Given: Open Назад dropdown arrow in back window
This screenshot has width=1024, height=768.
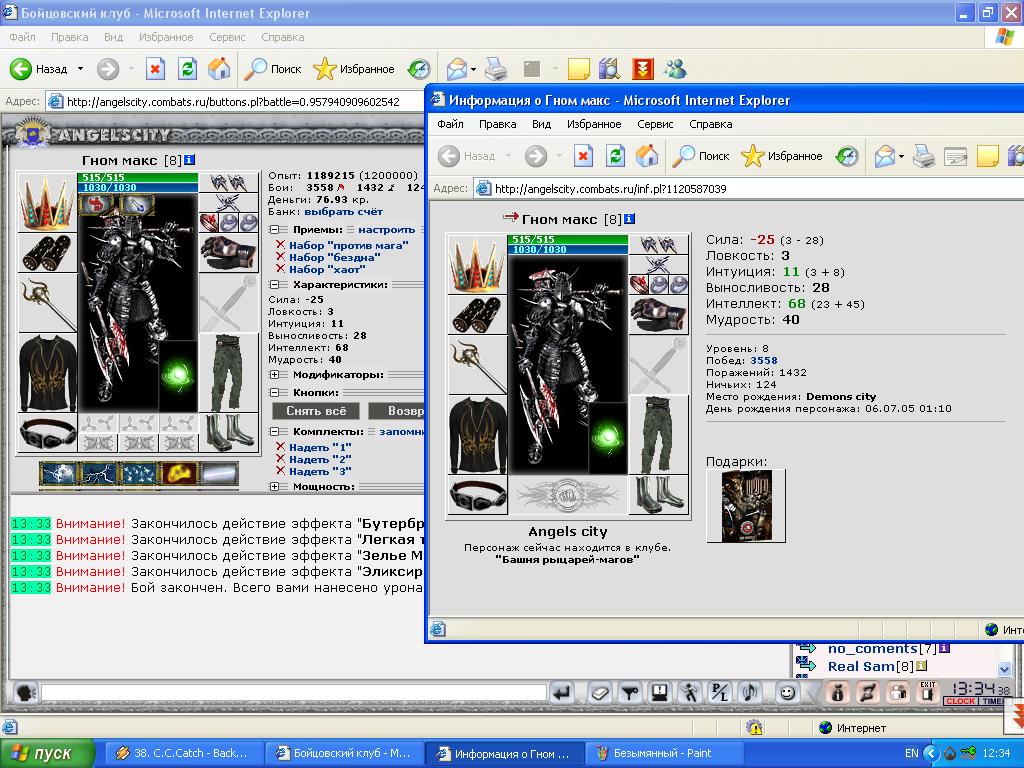Looking at the screenshot, I should [x=80, y=69].
